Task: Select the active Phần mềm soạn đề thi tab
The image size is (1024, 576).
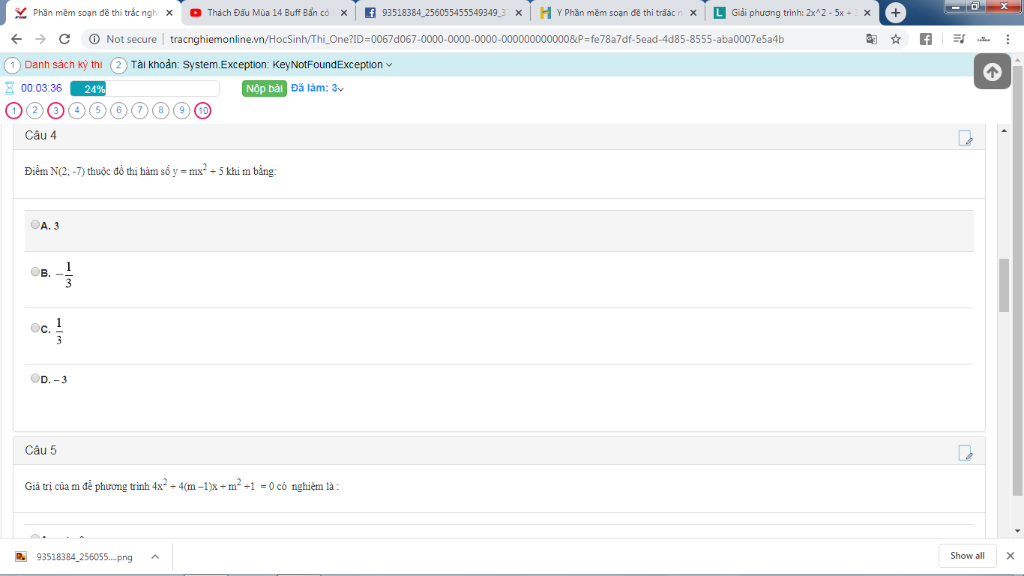Action: pos(93,13)
